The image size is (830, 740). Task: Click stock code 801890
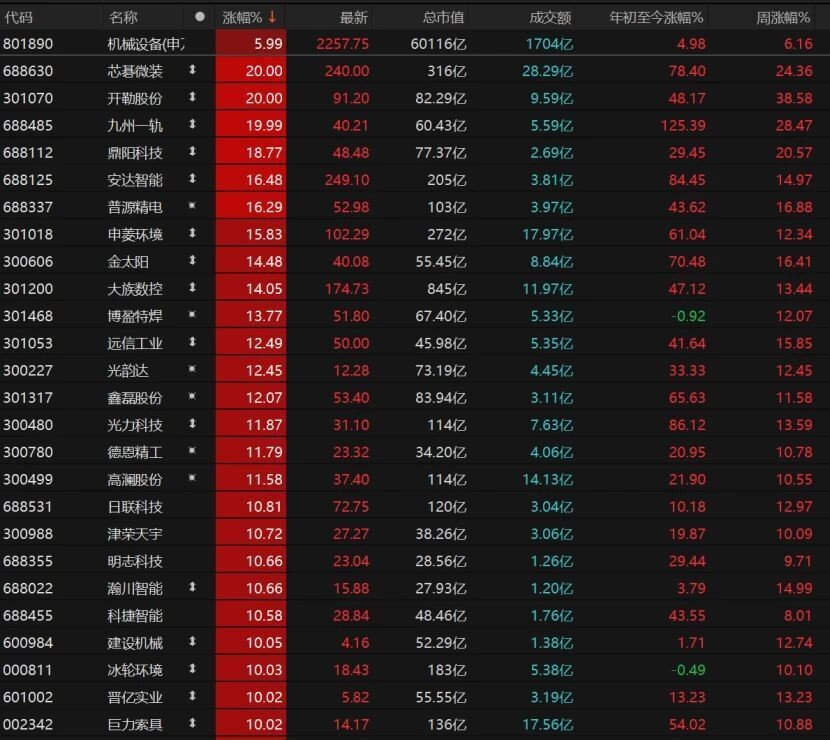tap(28, 44)
